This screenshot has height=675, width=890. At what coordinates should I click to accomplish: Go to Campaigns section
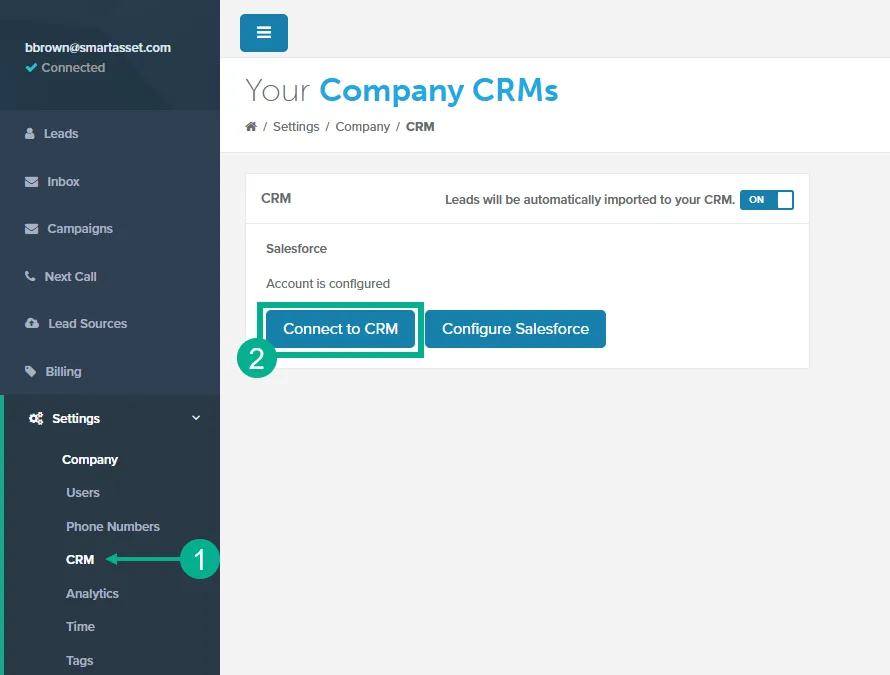(80, 229)
